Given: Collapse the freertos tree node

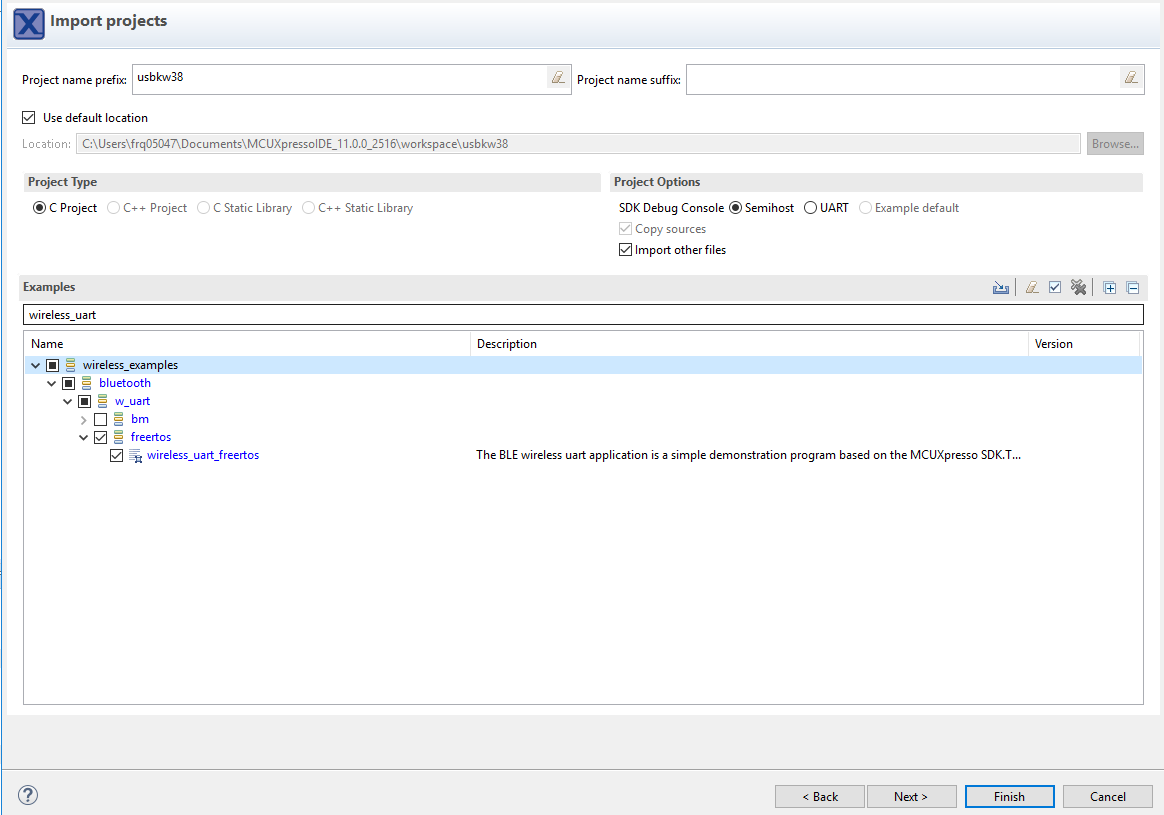Looking at the screenshot, I should tap(84, 437).
